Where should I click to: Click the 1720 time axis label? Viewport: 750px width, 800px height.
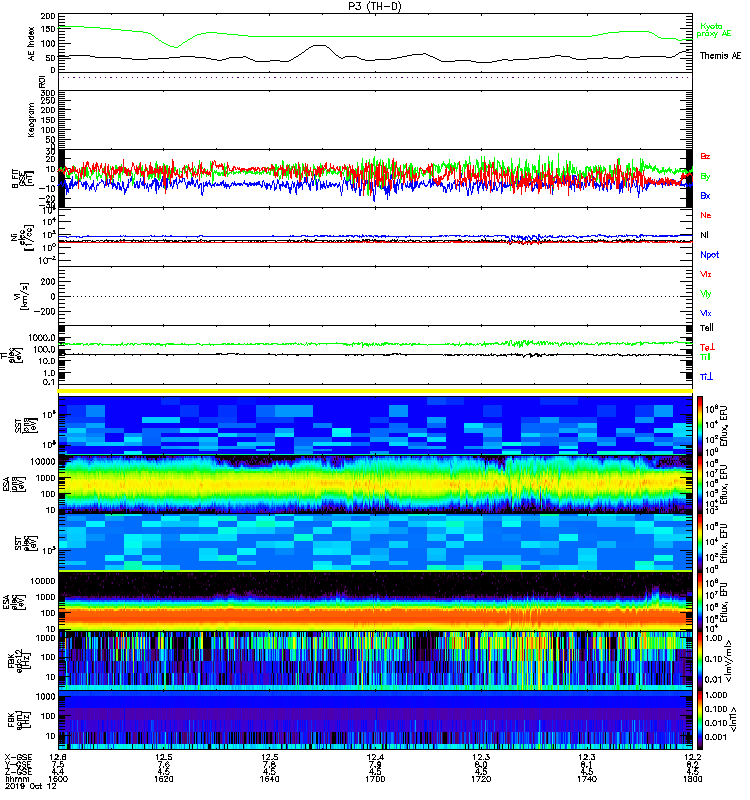(x=481, y=779)
